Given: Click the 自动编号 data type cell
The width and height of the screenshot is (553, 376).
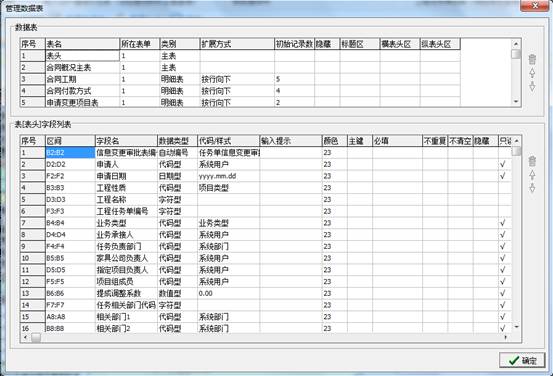Looking at the screenshot, I should pyautogui.click(x=177, y=152).
